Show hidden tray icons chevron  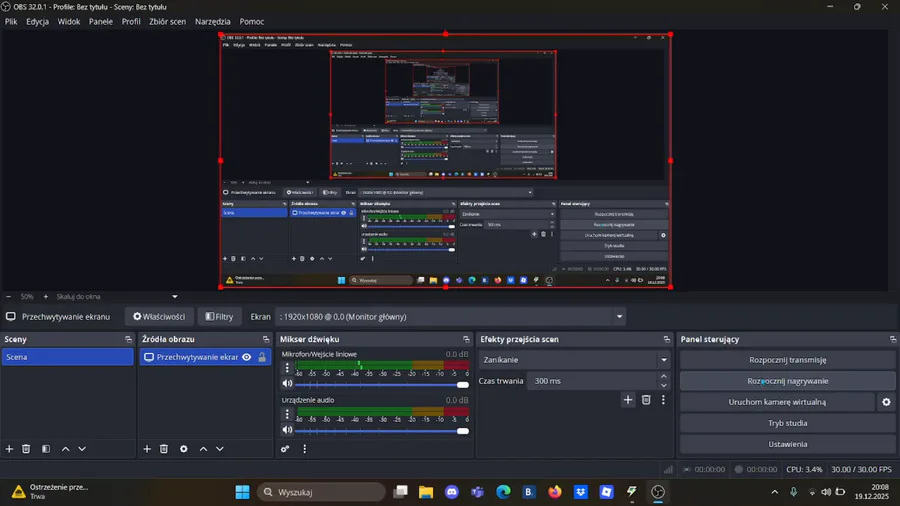point(775,492)
